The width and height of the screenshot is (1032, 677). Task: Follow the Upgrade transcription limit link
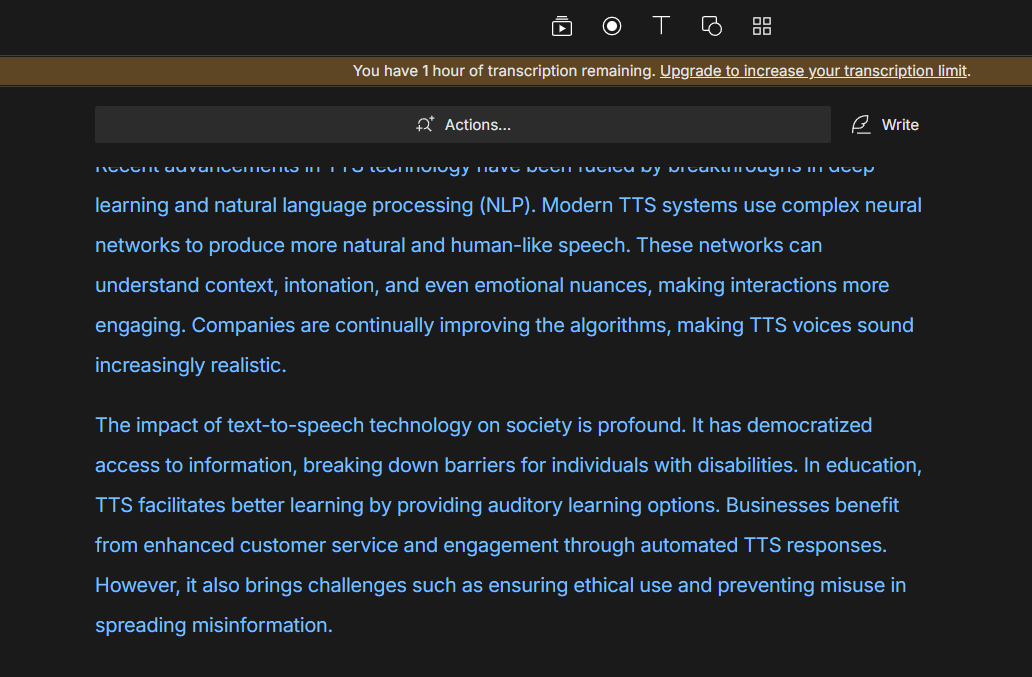(x=813, y=71)
